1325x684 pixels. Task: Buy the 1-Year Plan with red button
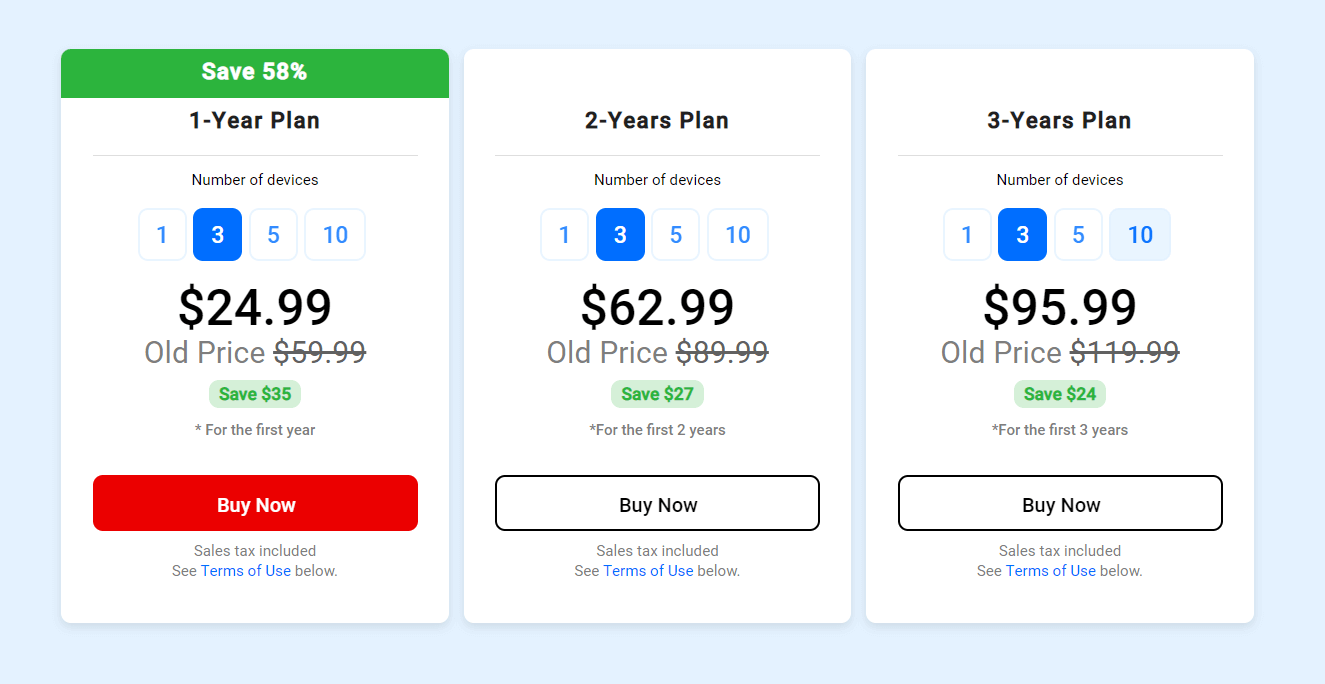coord(255,503)
